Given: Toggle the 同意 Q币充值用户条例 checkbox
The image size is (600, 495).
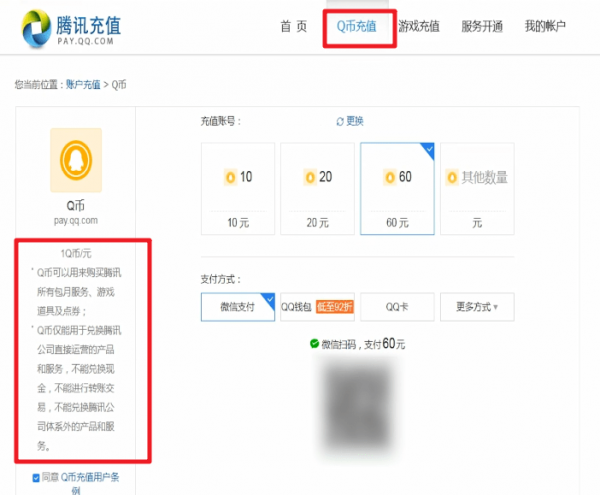Looking at the screenshot, I should [x=36, y=478].
